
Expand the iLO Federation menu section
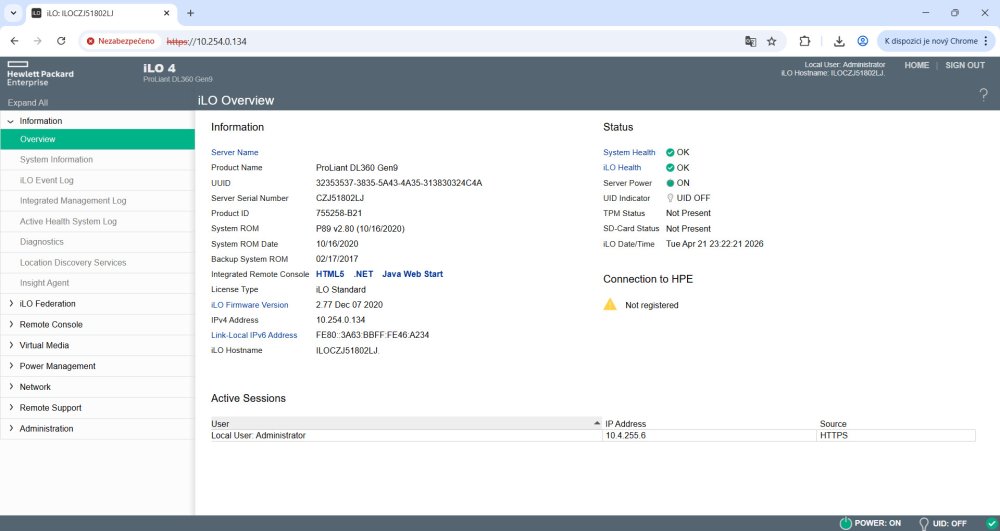[x=47, y=304]
